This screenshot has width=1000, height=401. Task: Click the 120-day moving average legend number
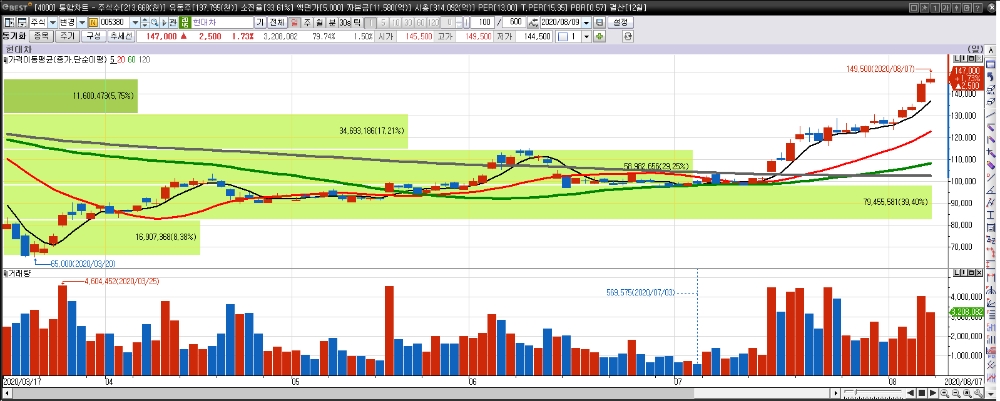tap(144, 59)
